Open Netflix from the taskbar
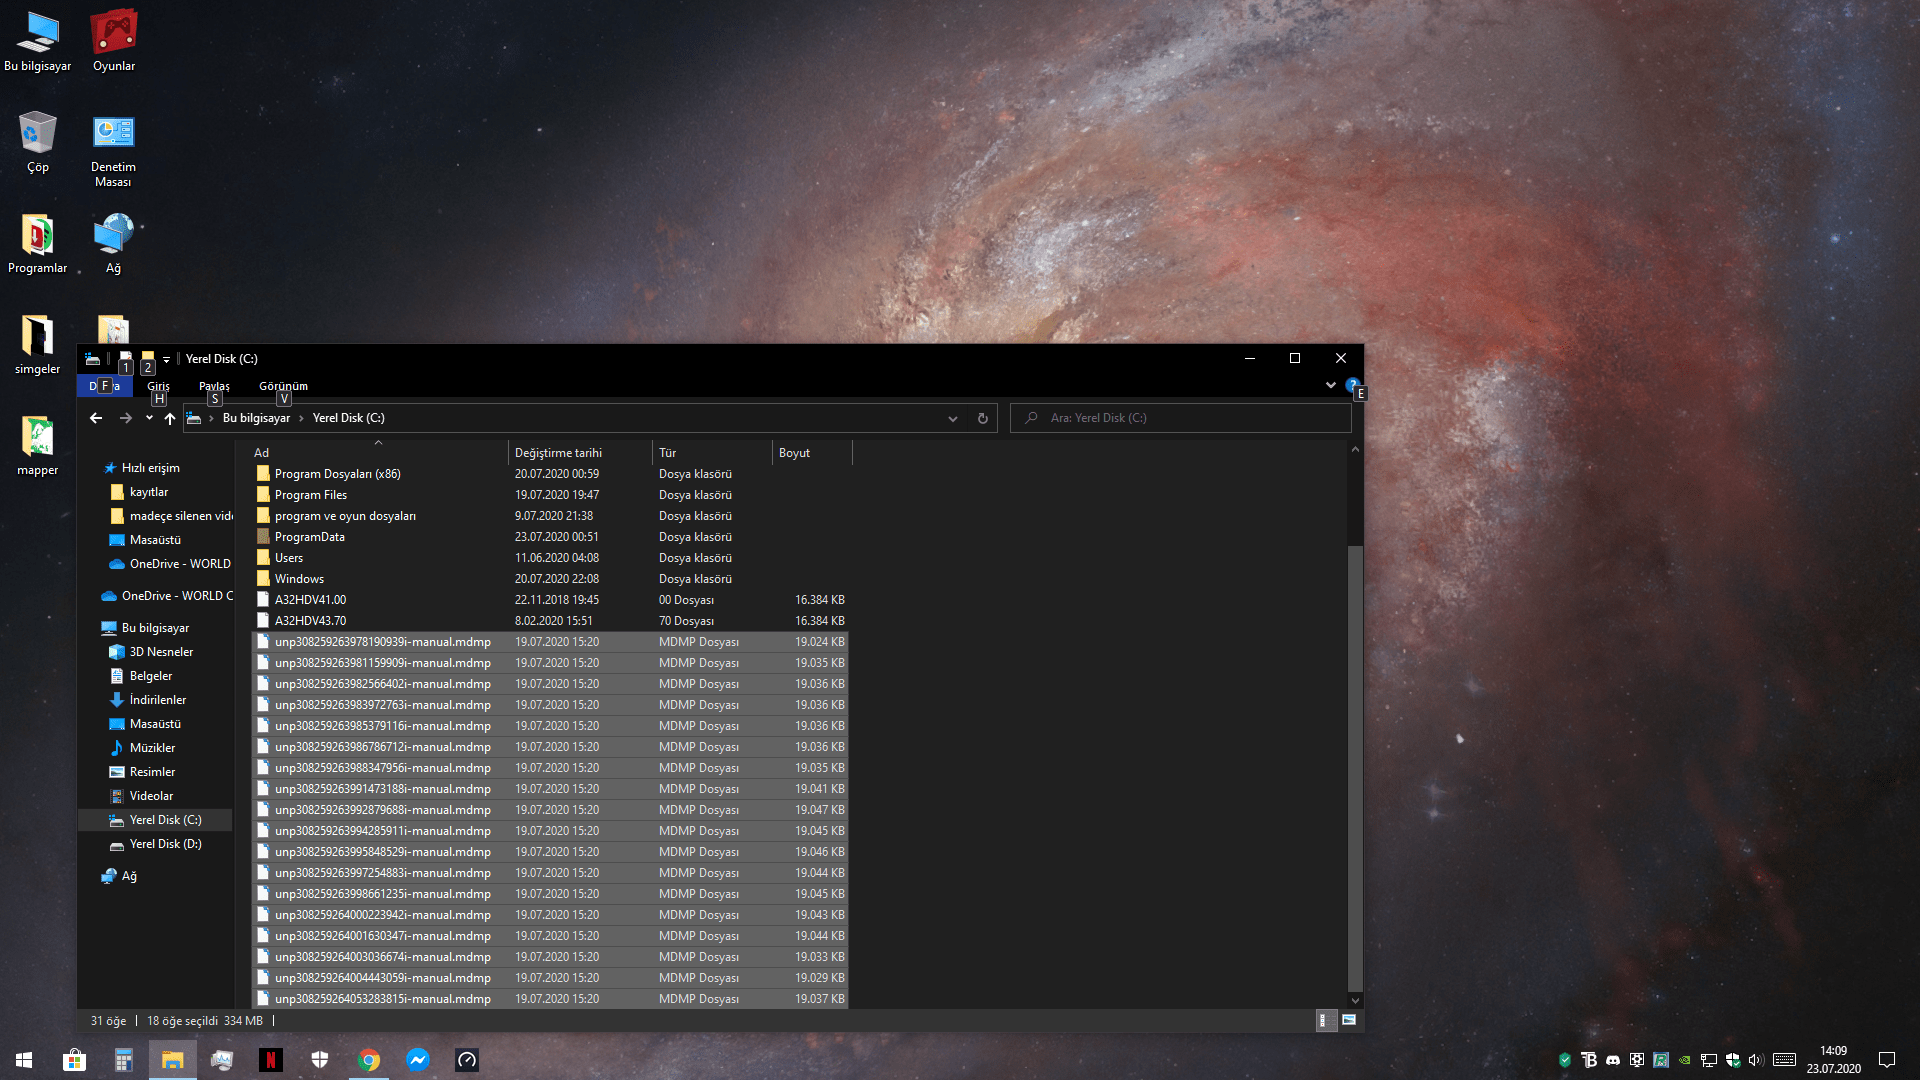 (270, 1060)
